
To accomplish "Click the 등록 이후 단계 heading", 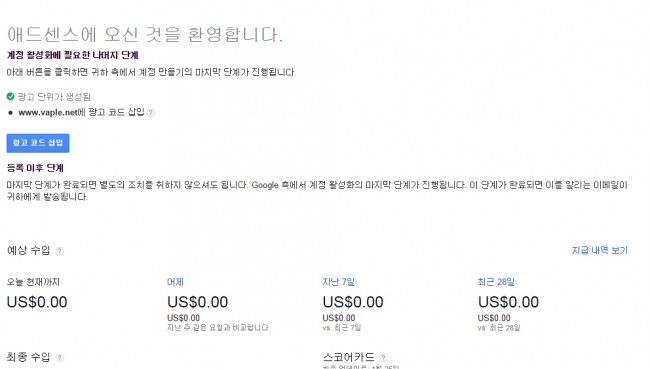I will pyautogui.click(x=35, y=168).
